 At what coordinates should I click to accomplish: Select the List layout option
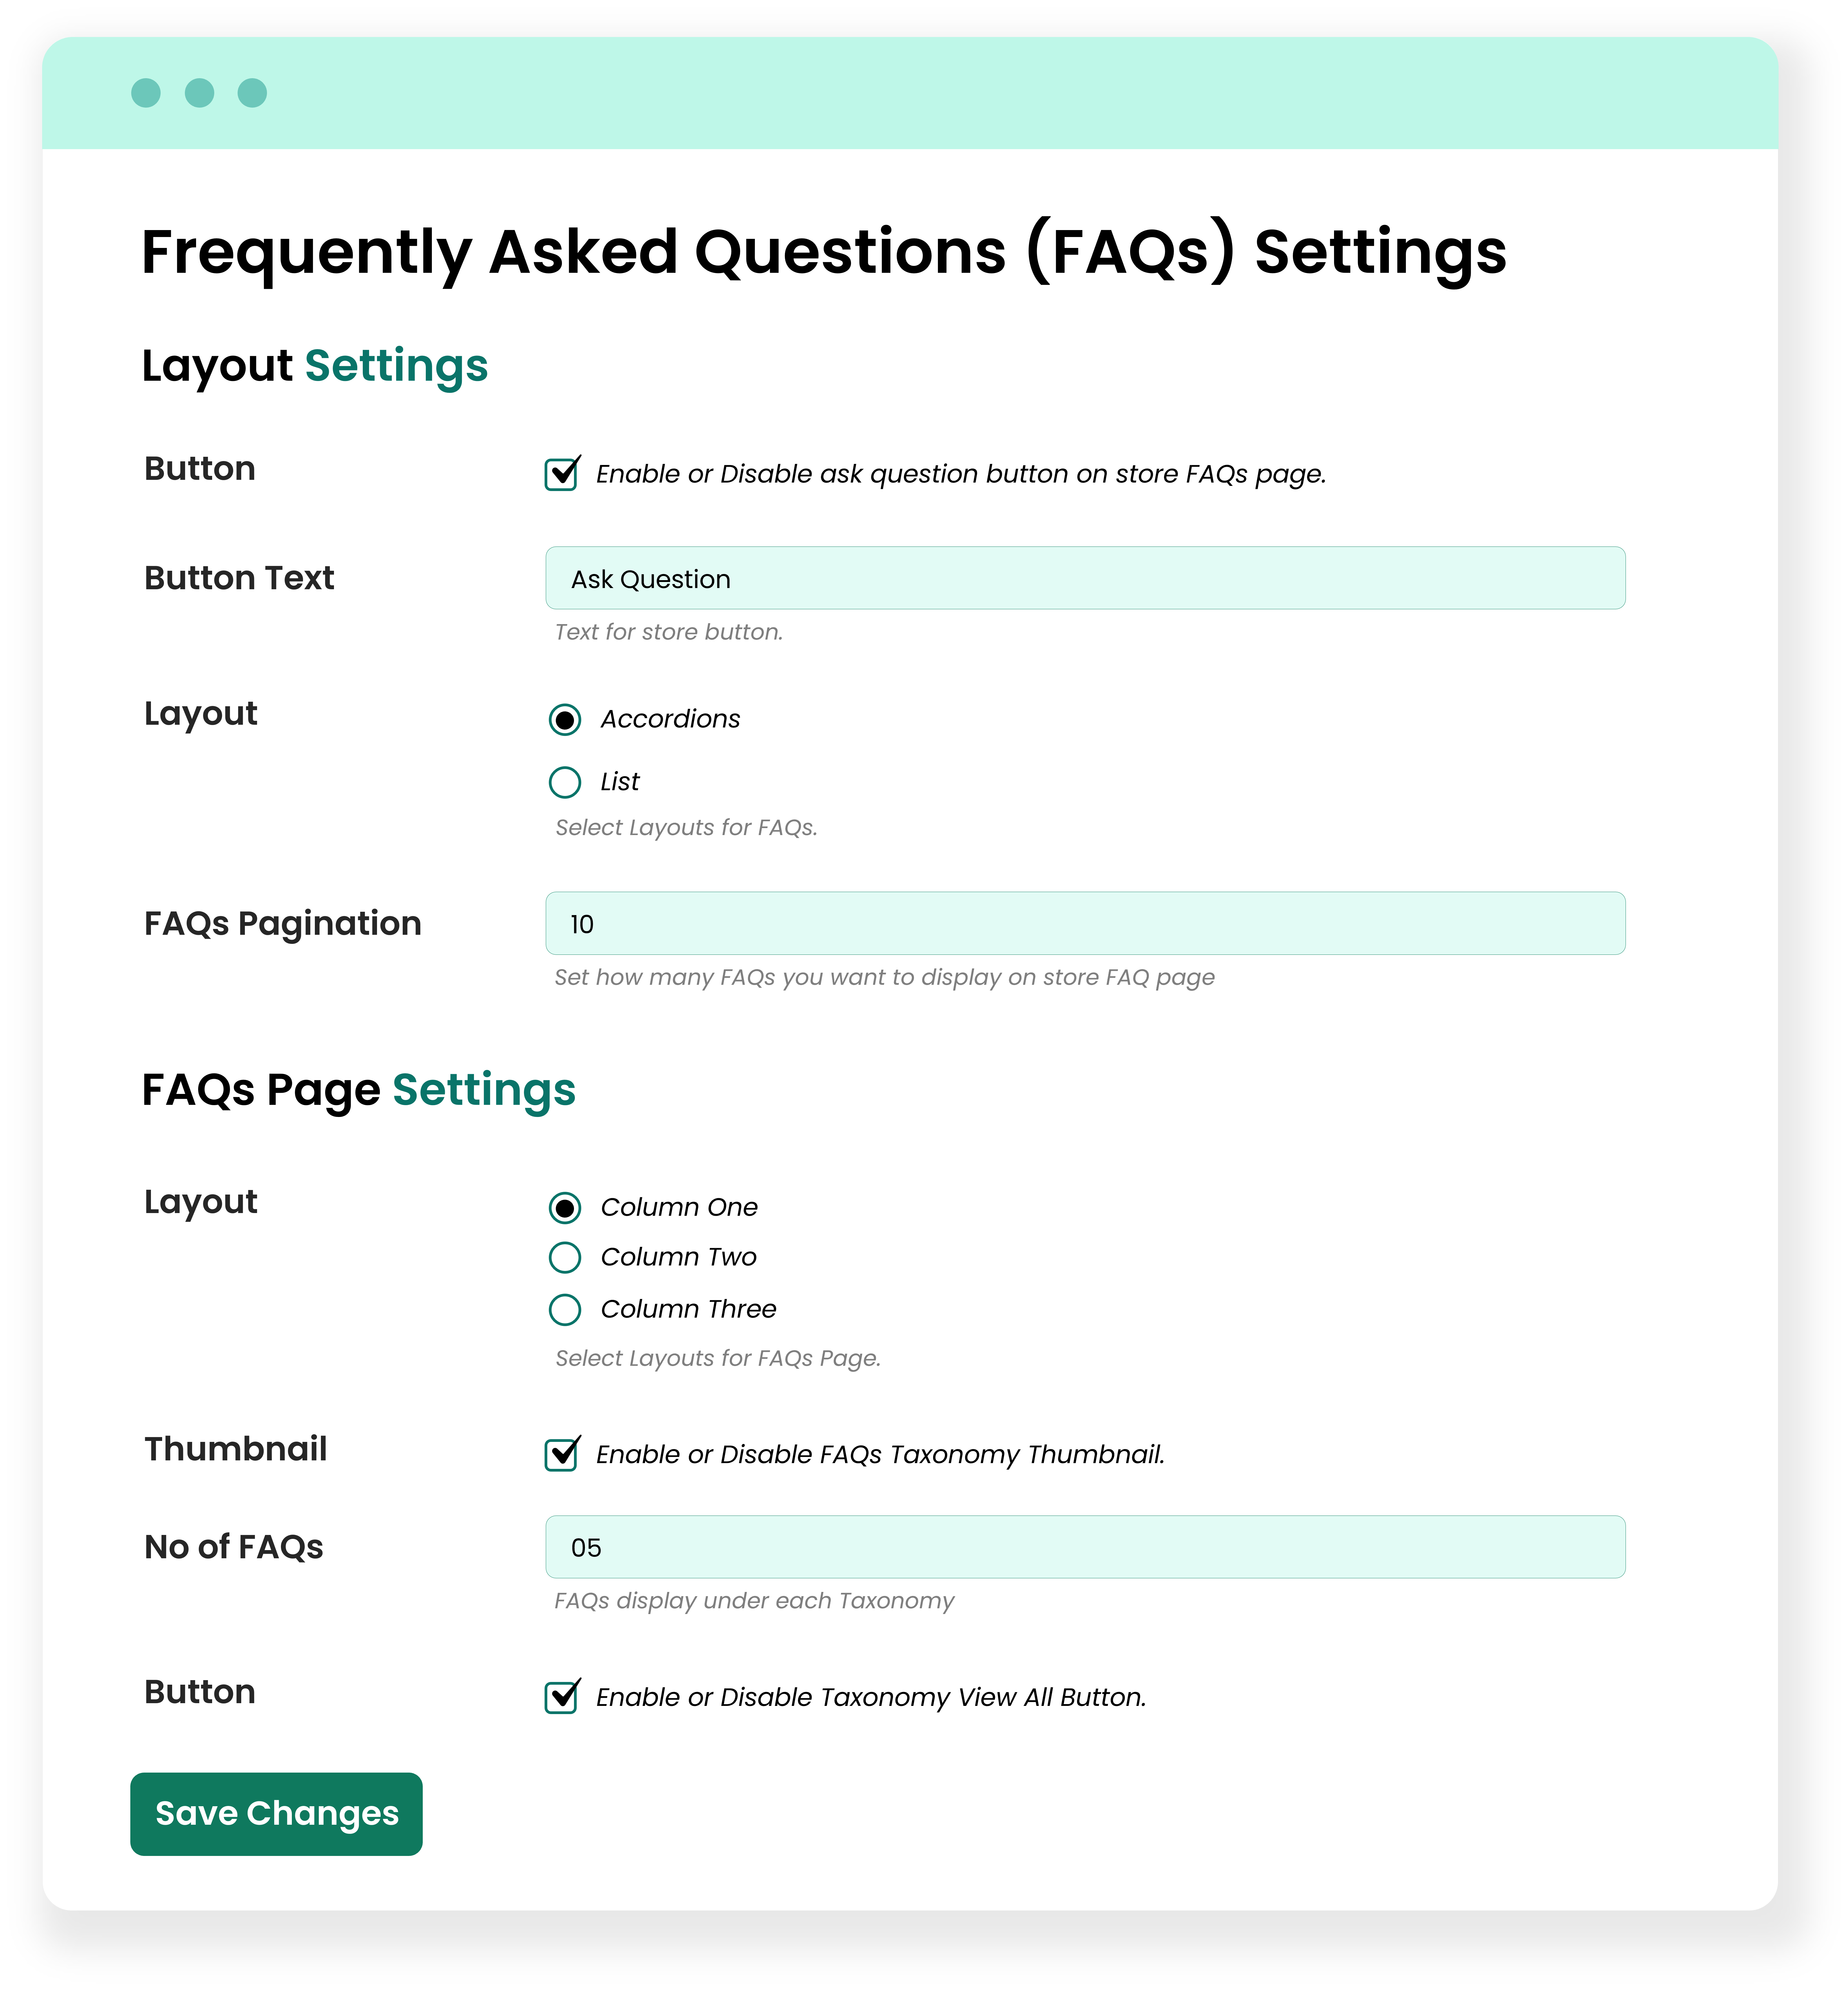pos(565,782)
